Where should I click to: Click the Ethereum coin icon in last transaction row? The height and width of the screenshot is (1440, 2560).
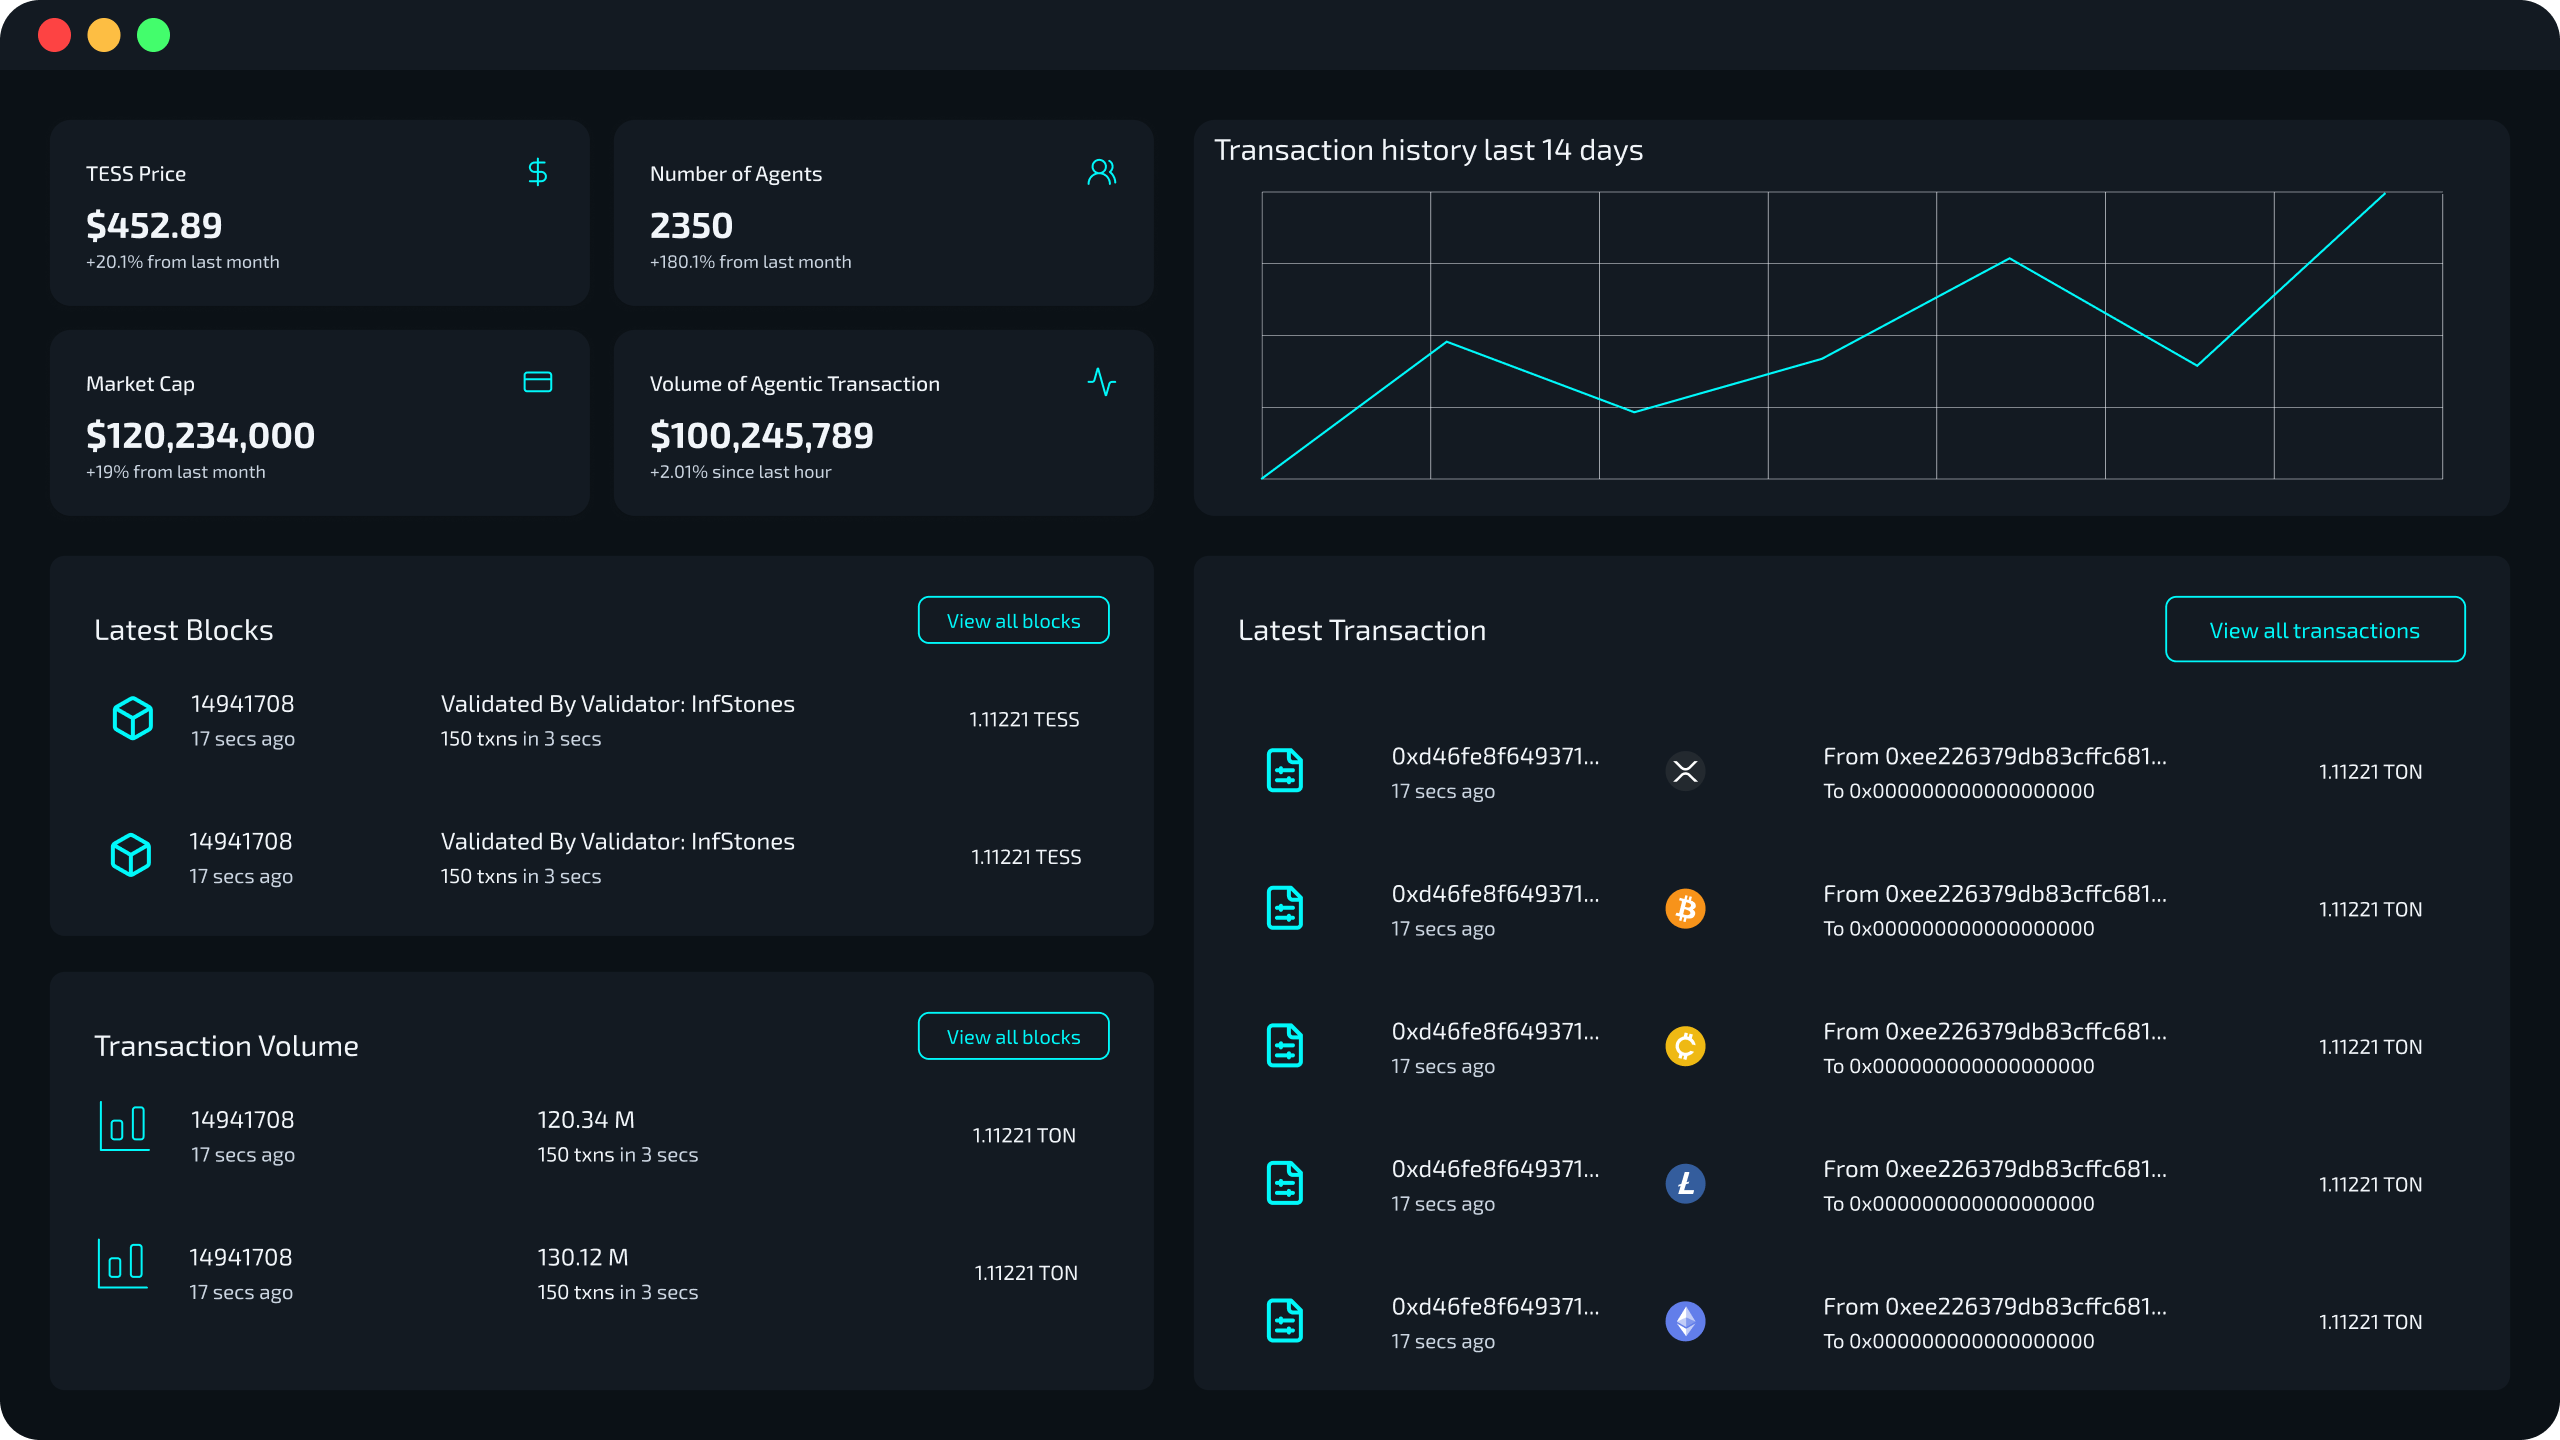pos(1685,1321)
